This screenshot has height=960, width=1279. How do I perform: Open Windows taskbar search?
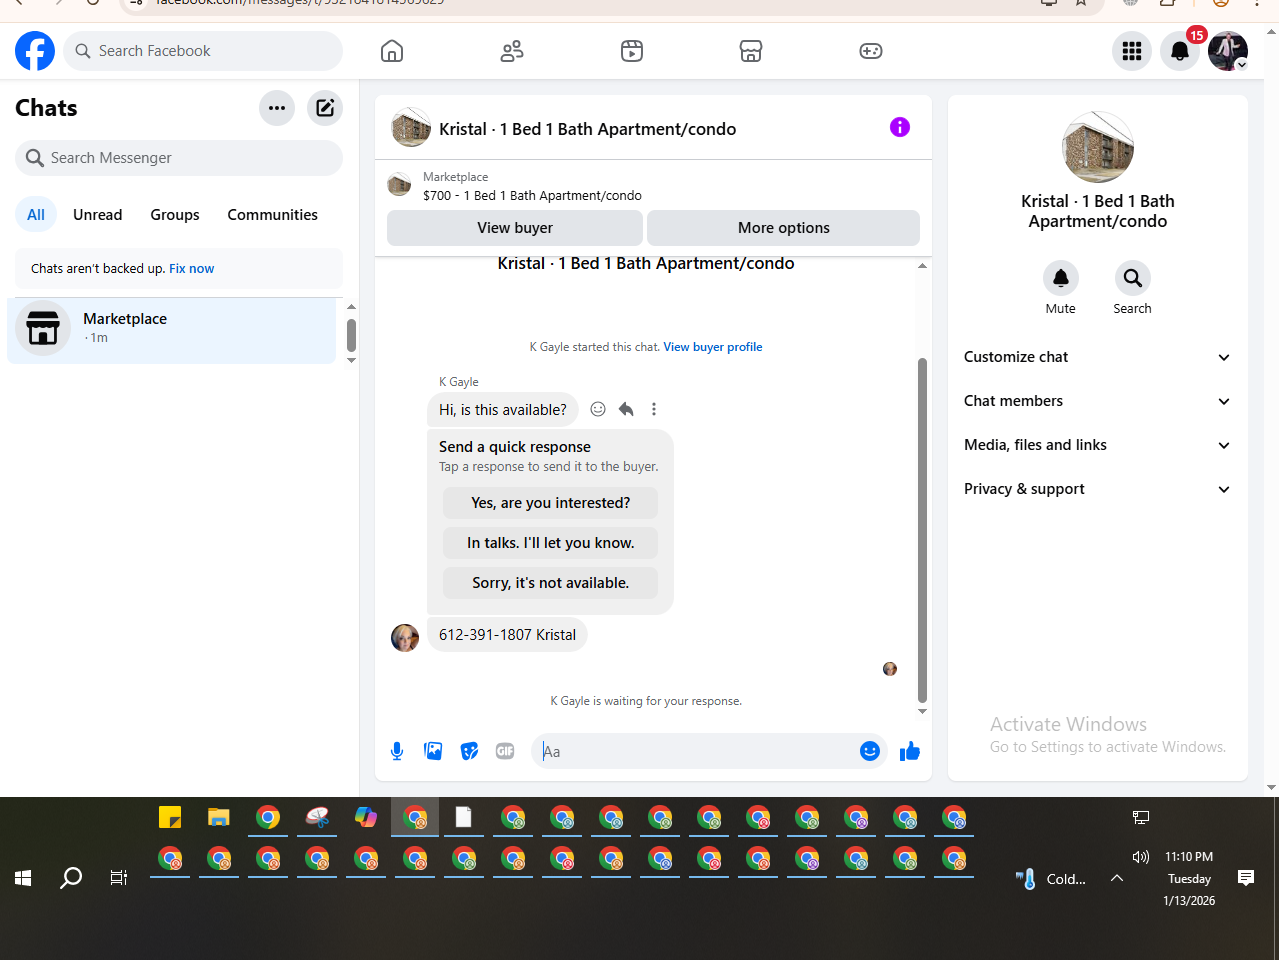click(71, 878)
